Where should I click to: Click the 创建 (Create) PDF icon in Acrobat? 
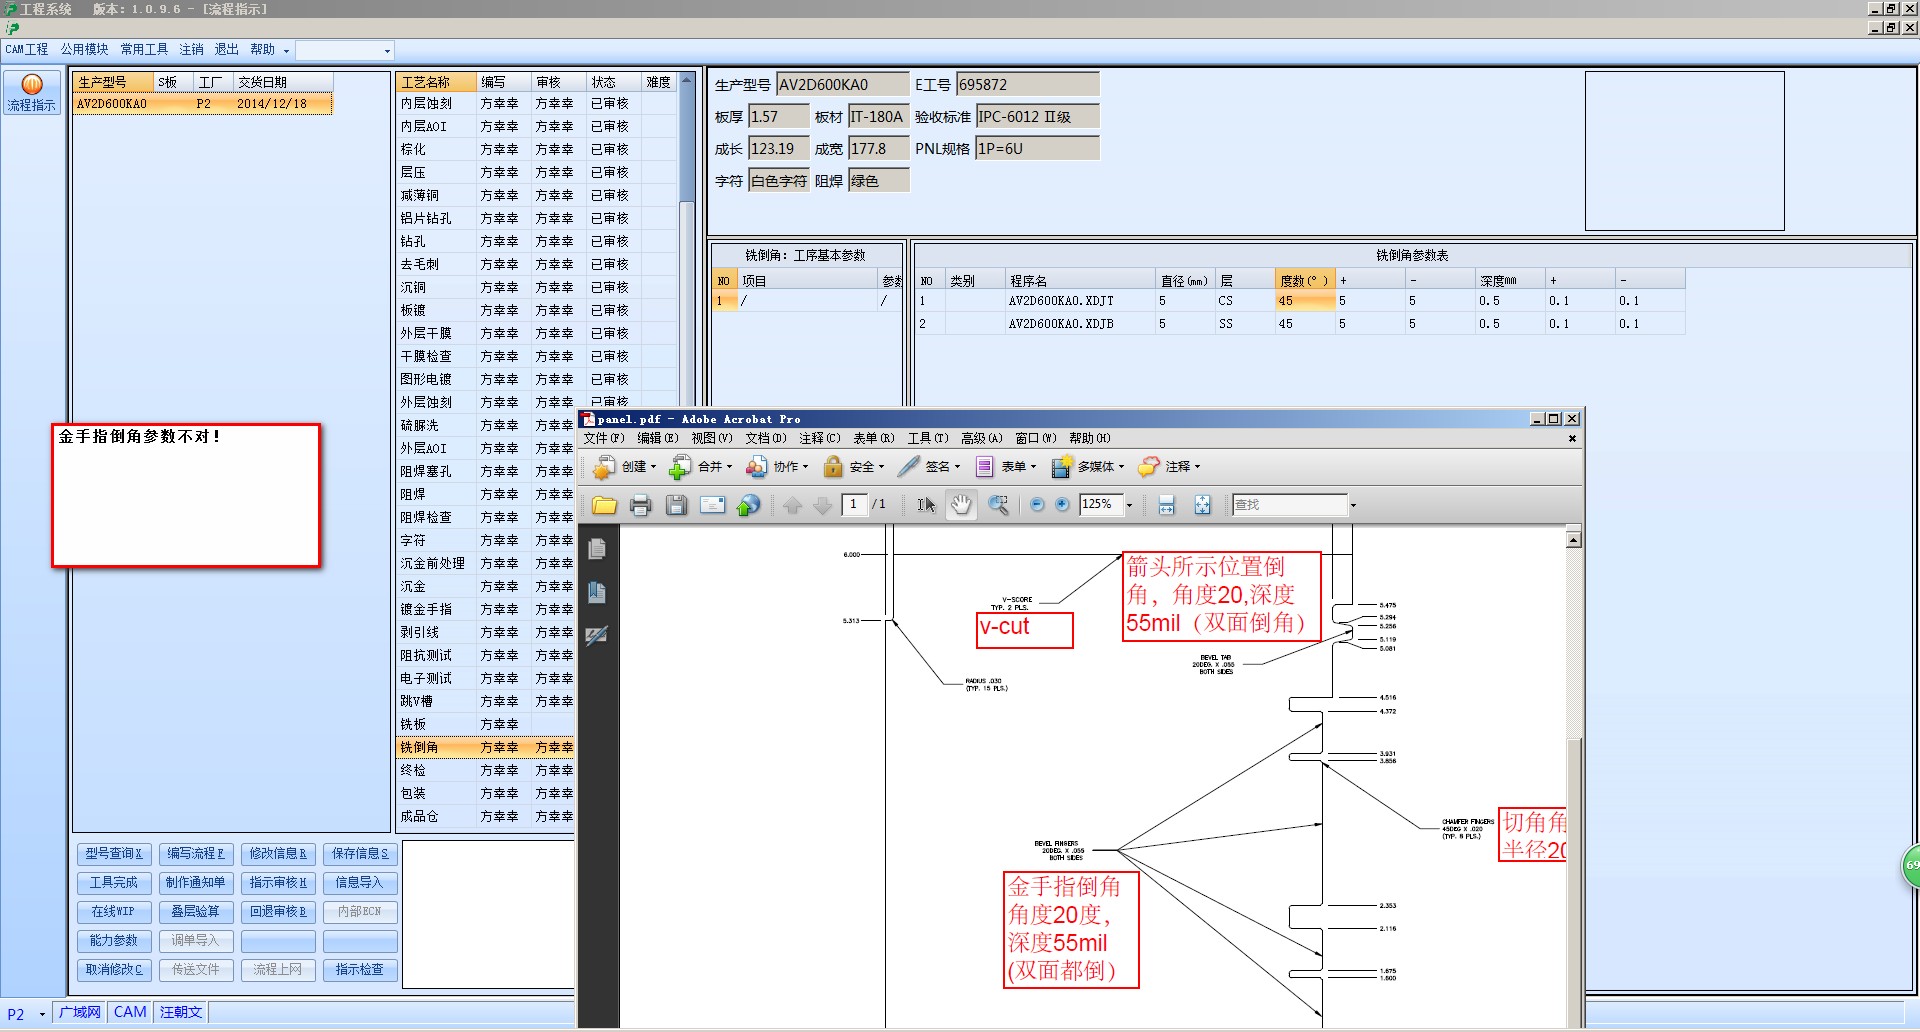coord(604,467)
